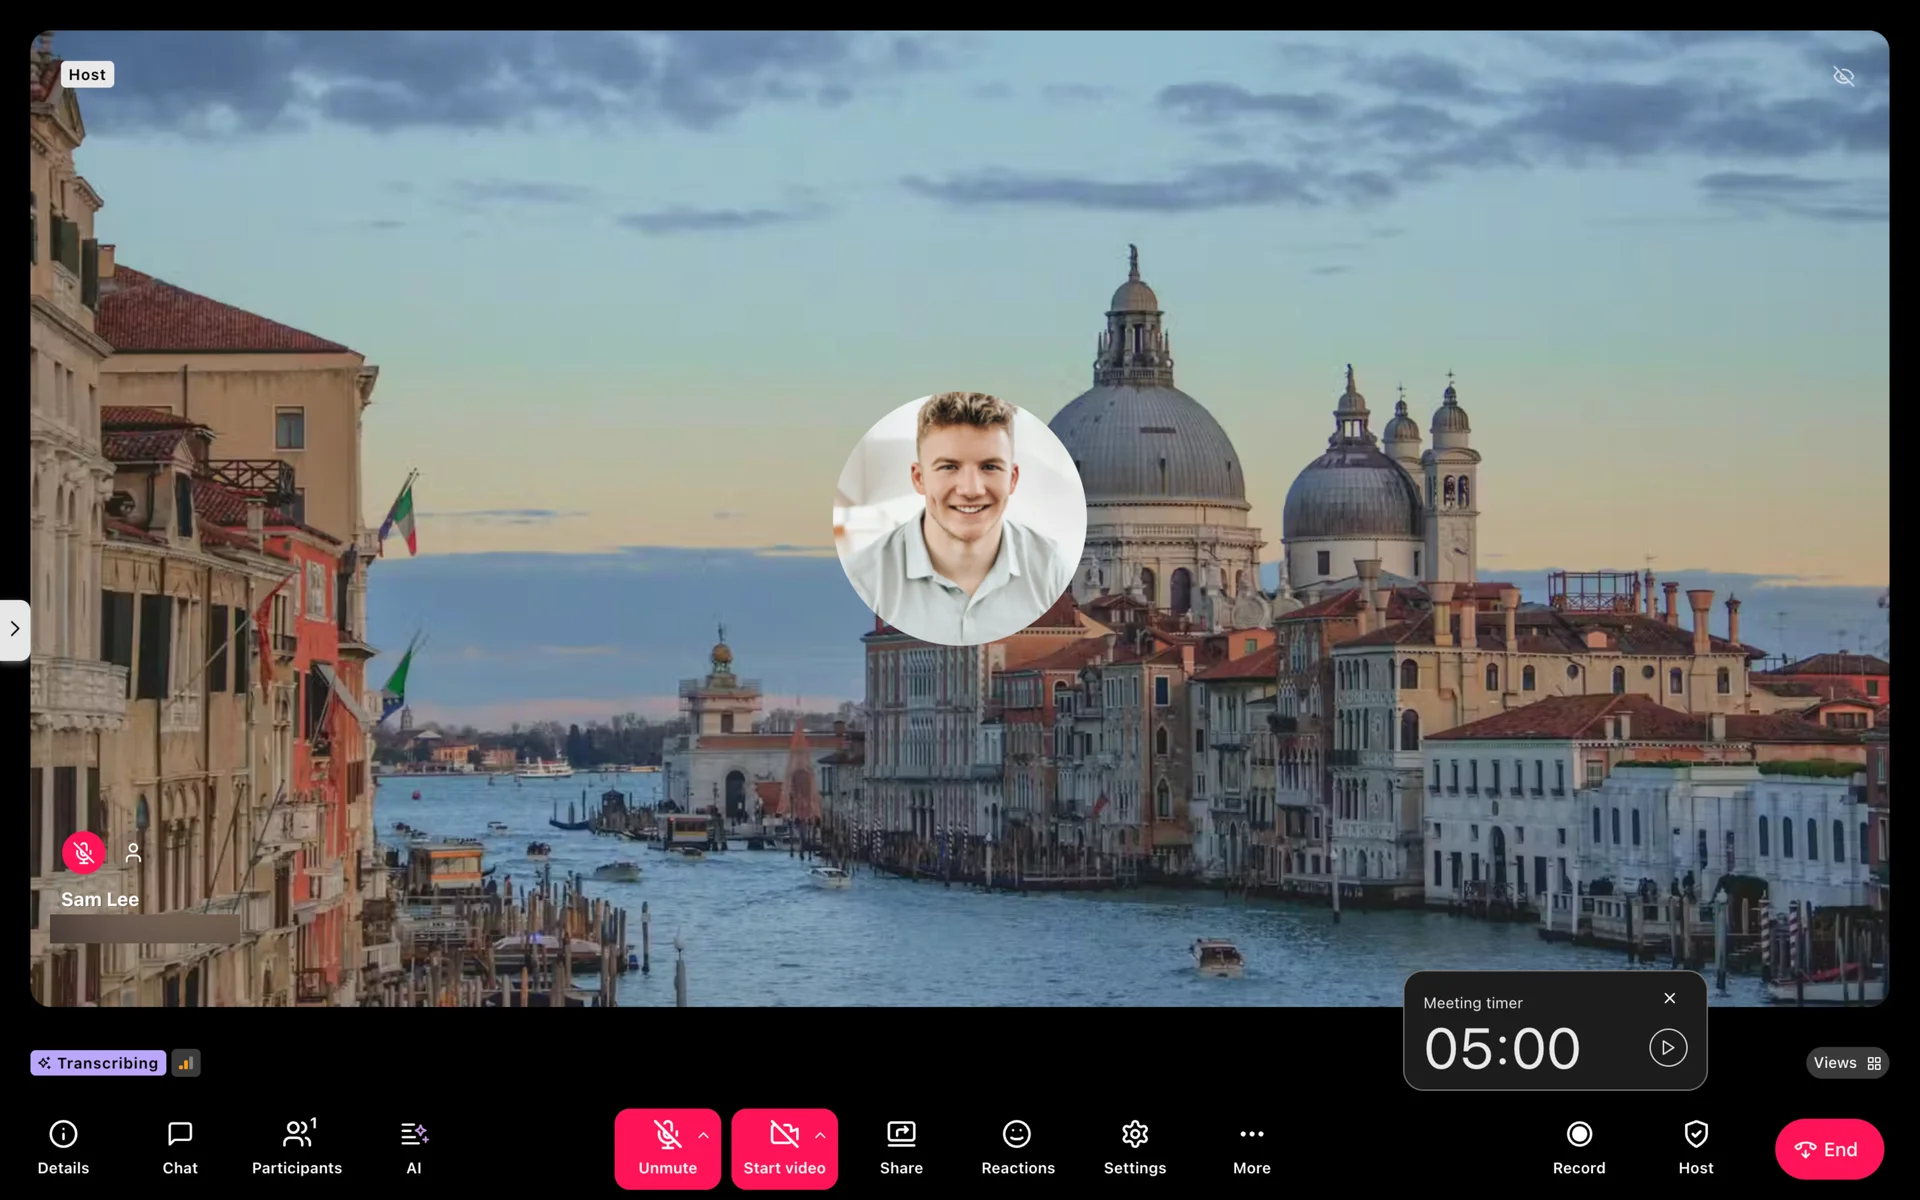The width and height of the screenshot is (1920, 1200).
Task: Open the AI assistant panel
Action: 414,1147
